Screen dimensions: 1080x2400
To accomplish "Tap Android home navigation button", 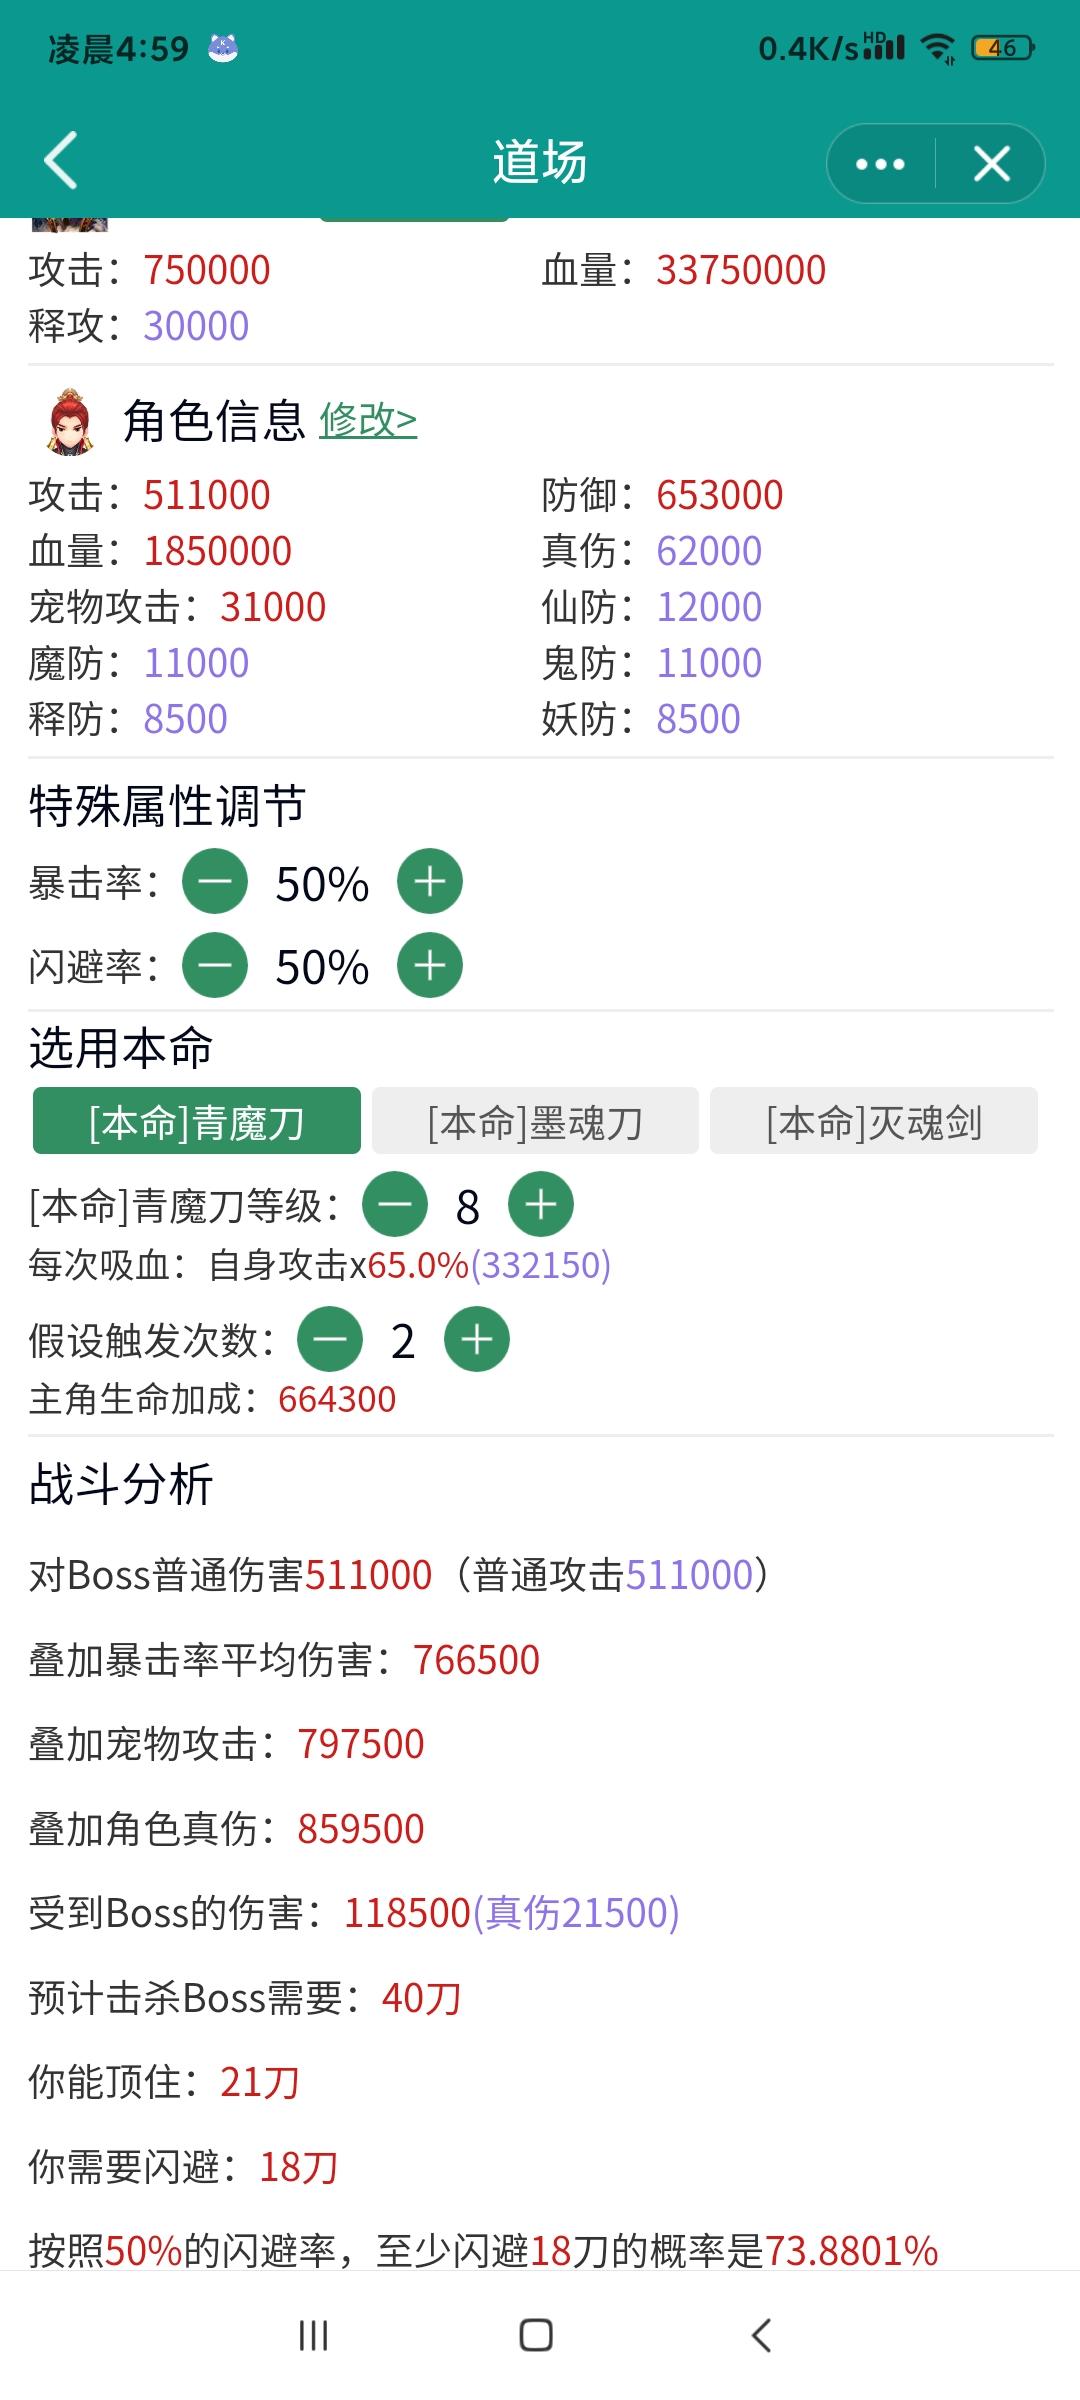I will [x=536, y=2336].
